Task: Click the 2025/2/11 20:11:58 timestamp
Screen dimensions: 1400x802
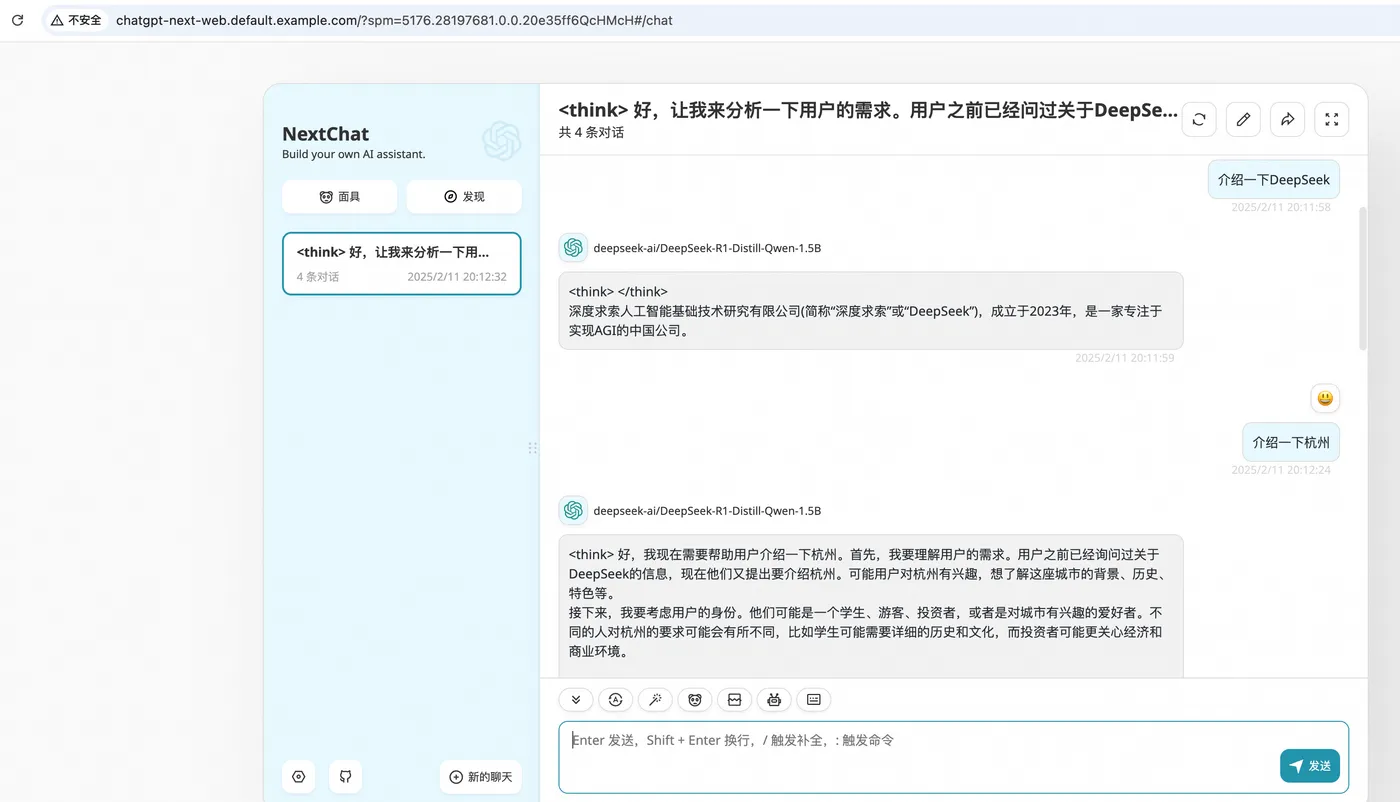Action: (1281, 207)
